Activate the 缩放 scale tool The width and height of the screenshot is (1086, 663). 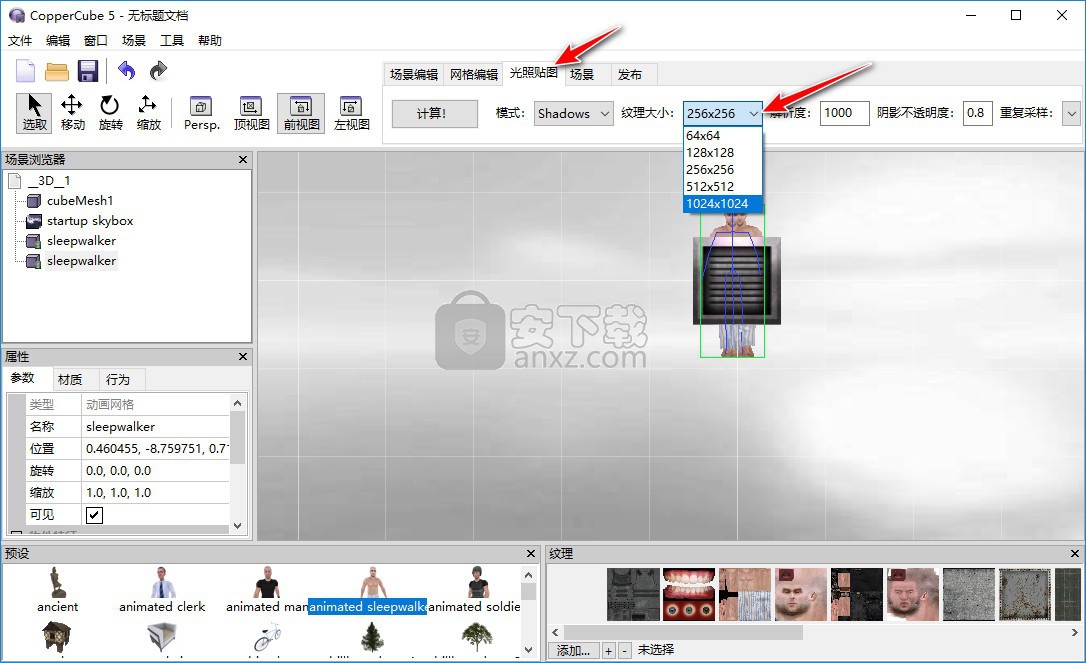[148, 113]
